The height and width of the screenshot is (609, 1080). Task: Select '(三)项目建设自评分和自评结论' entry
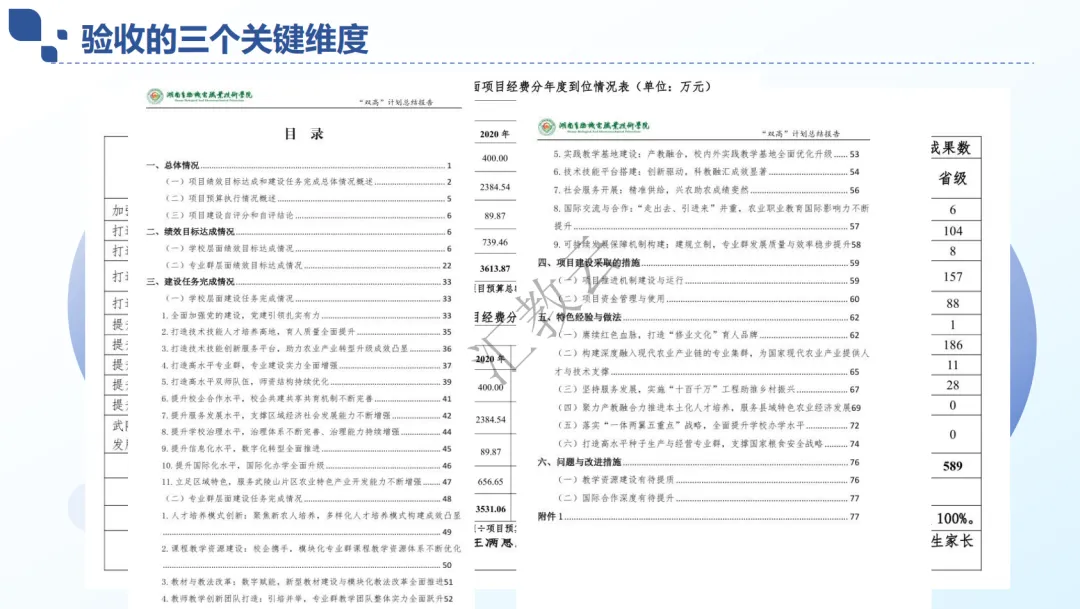tap(308, 215)
